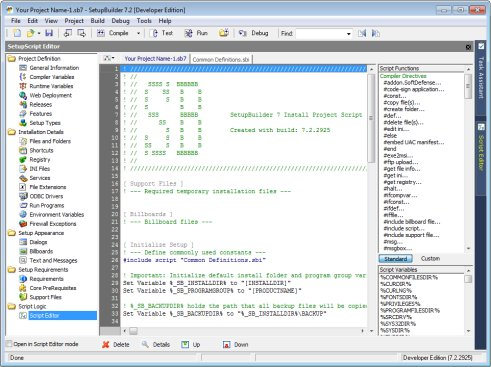Save the project with the floppy icon

click(49, 33)
